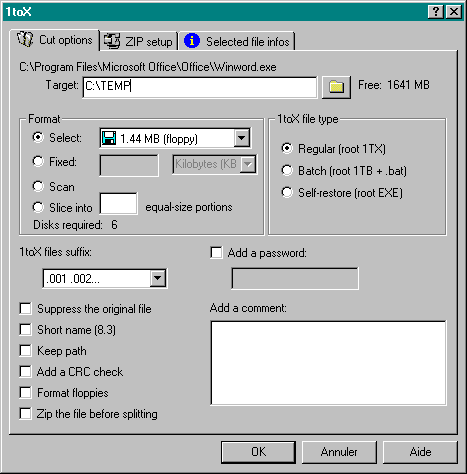Screen dimensions: 467x474
Task: Click the blue info icon on the tab
Action: pos(192,41)
